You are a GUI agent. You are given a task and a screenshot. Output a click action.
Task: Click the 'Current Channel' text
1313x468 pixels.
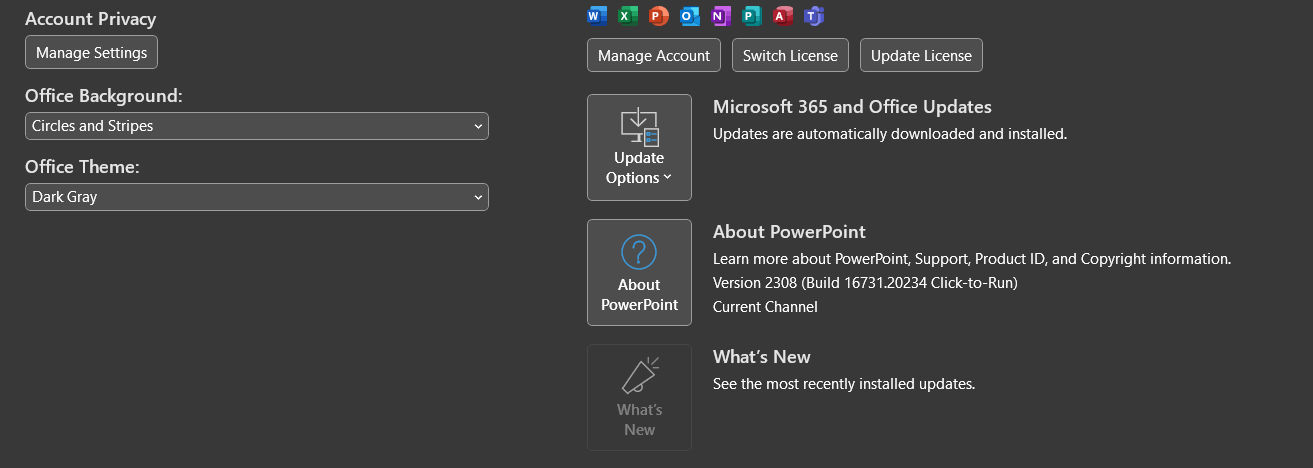tap(765, 307)
